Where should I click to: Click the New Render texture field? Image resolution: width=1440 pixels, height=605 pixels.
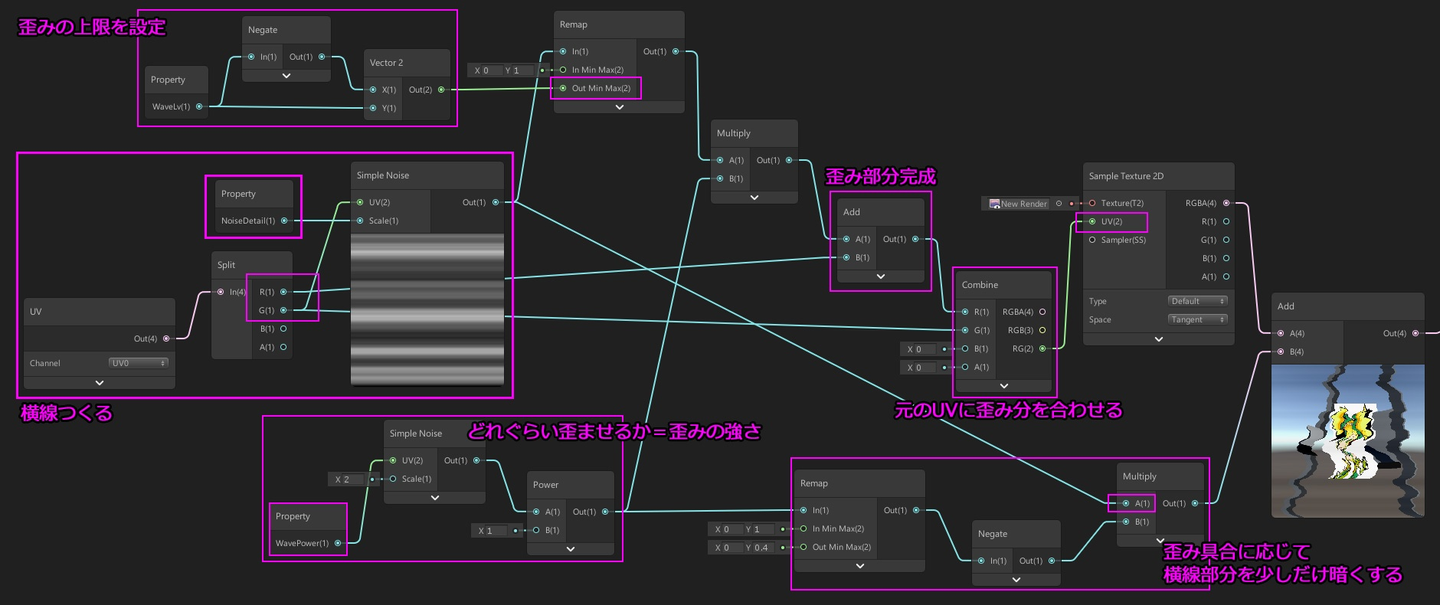click(1017, 203)
